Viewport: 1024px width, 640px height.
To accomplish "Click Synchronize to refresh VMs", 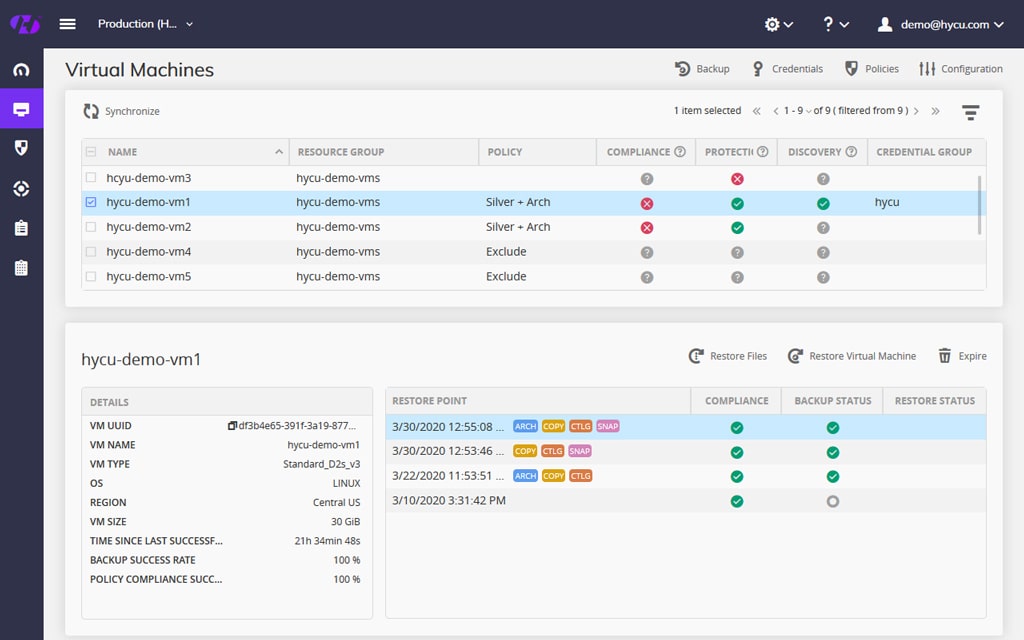I will (121, 111).
